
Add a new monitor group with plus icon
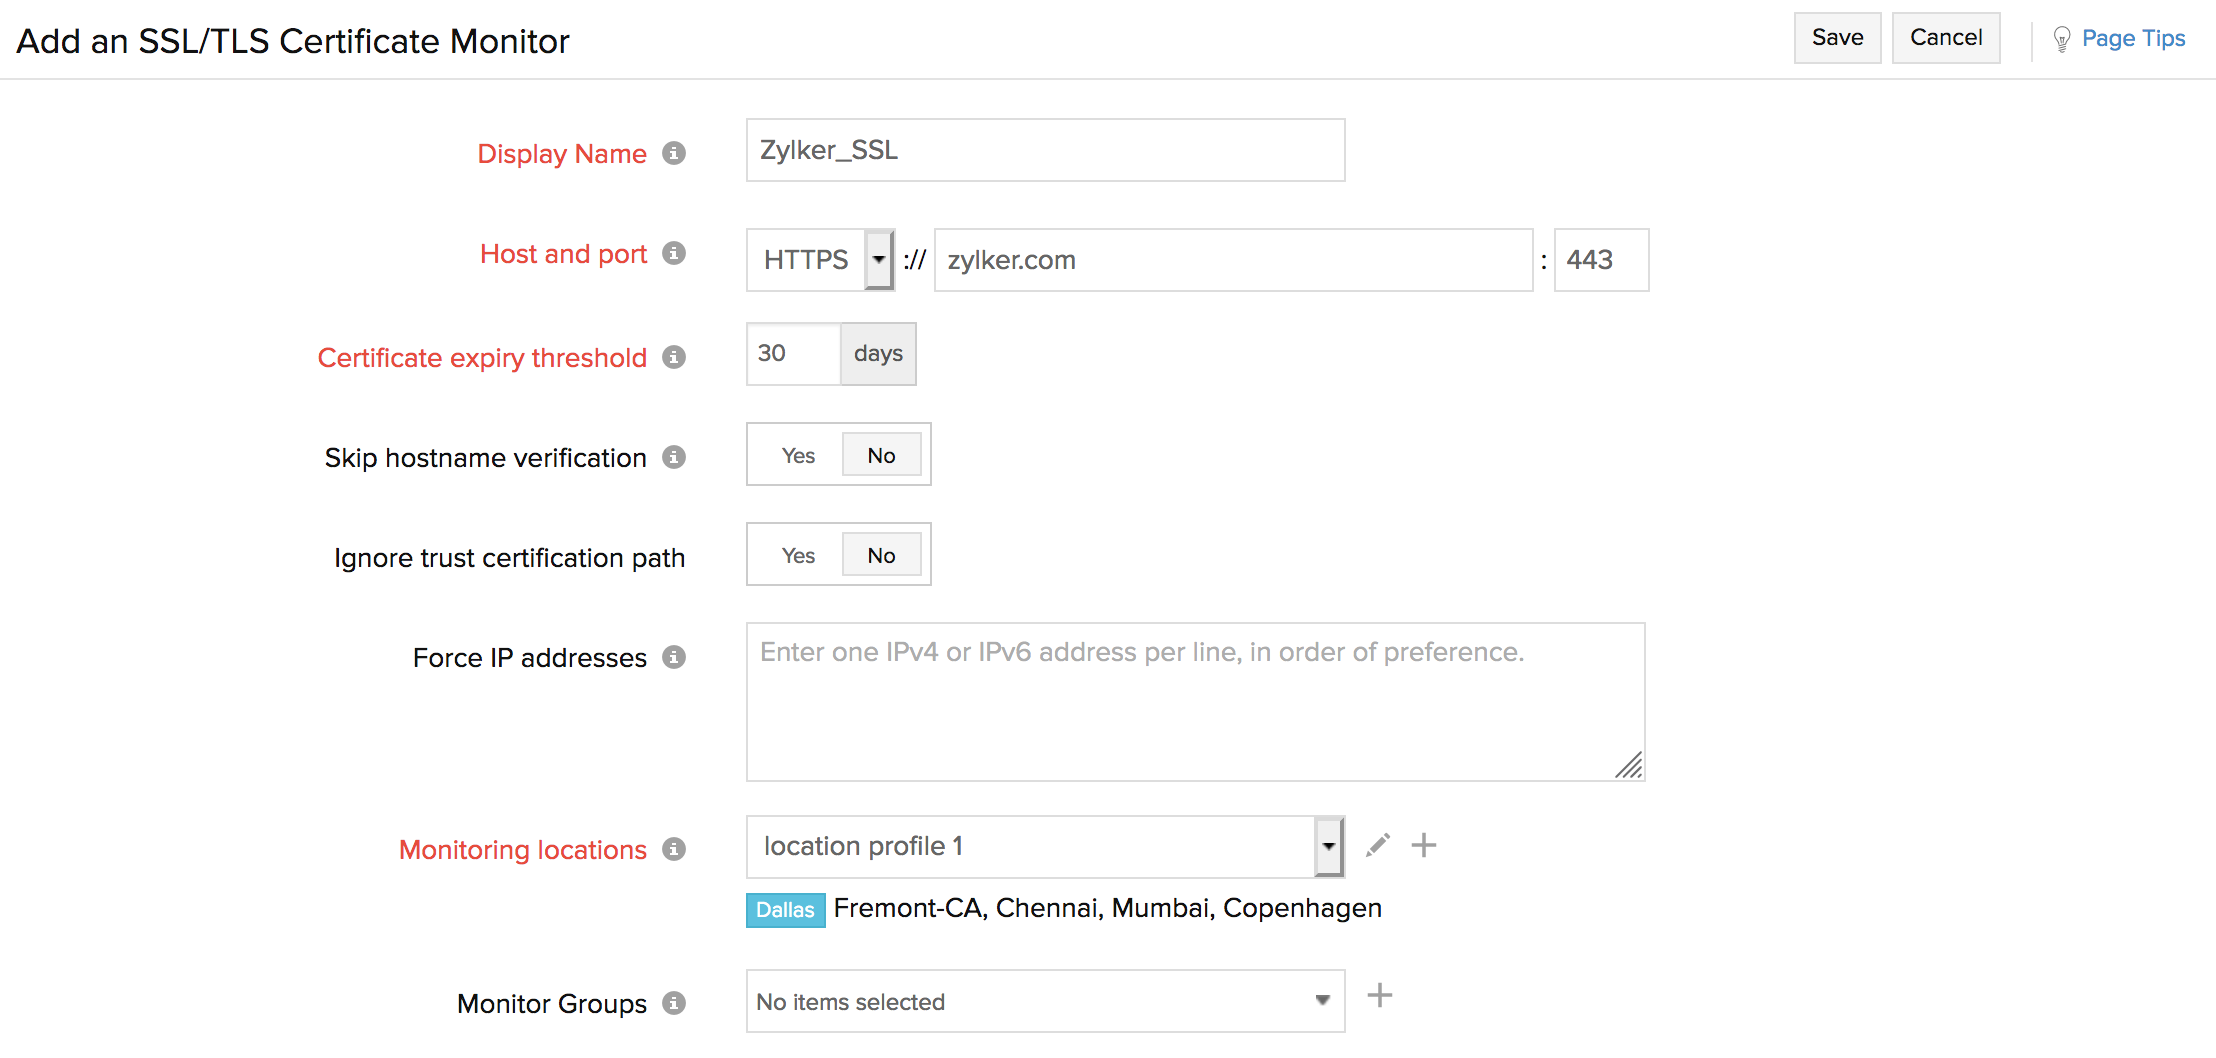(1380, 995)
